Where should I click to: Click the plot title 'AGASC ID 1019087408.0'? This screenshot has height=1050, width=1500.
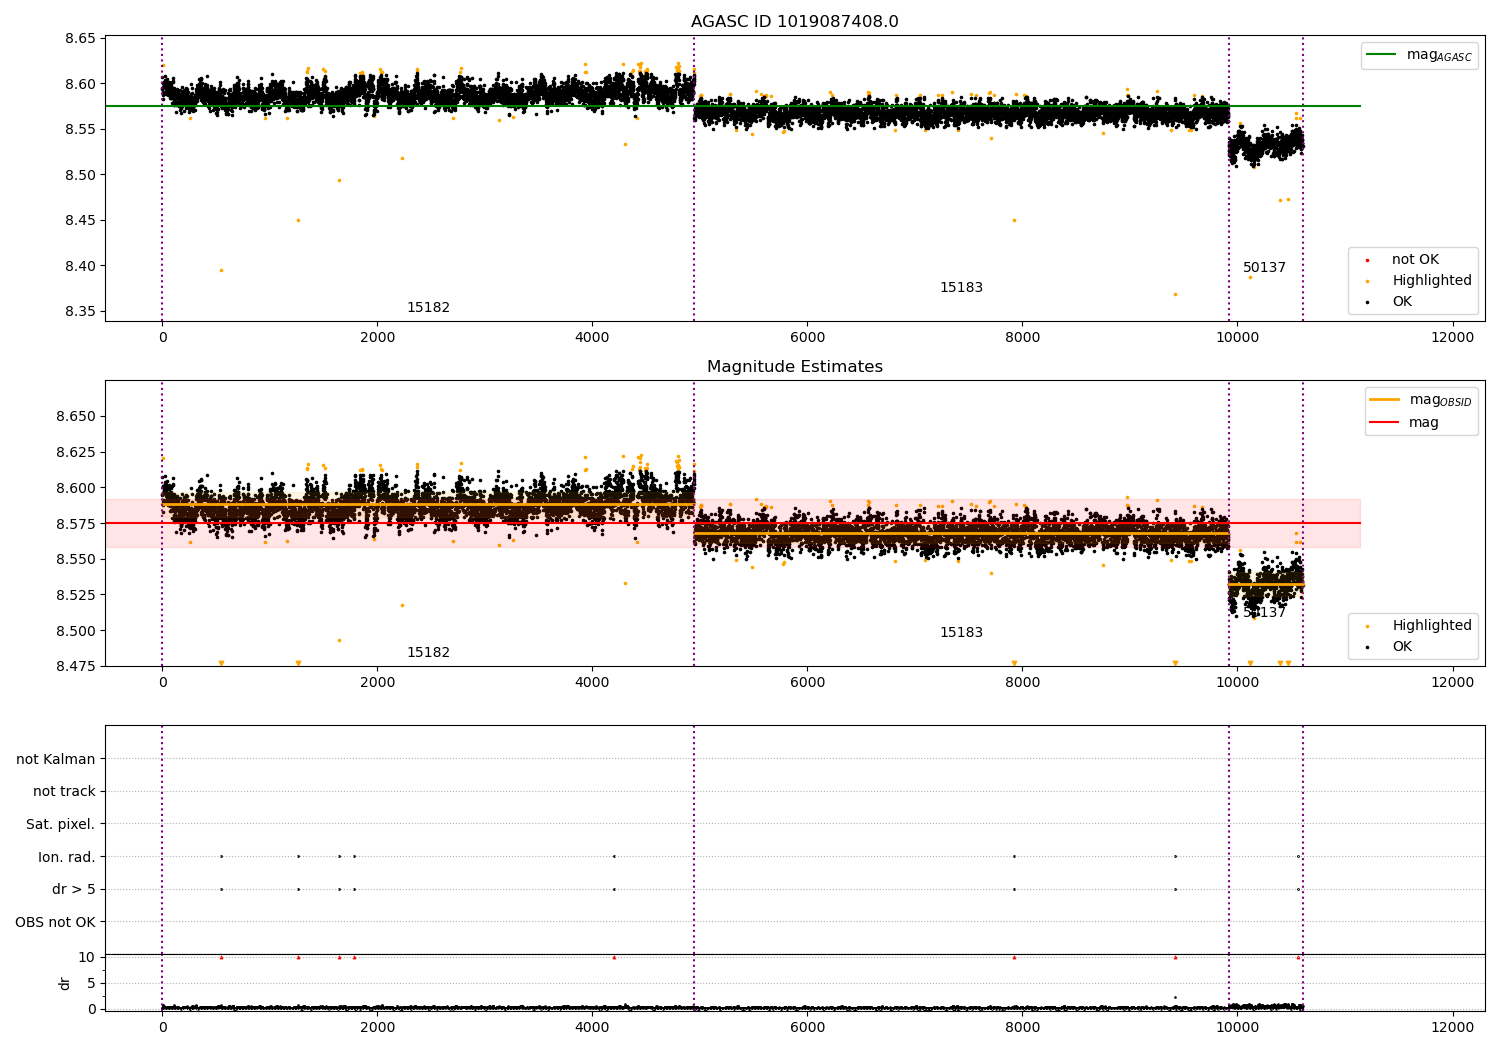pyautogui.click(x=794, y=22)
